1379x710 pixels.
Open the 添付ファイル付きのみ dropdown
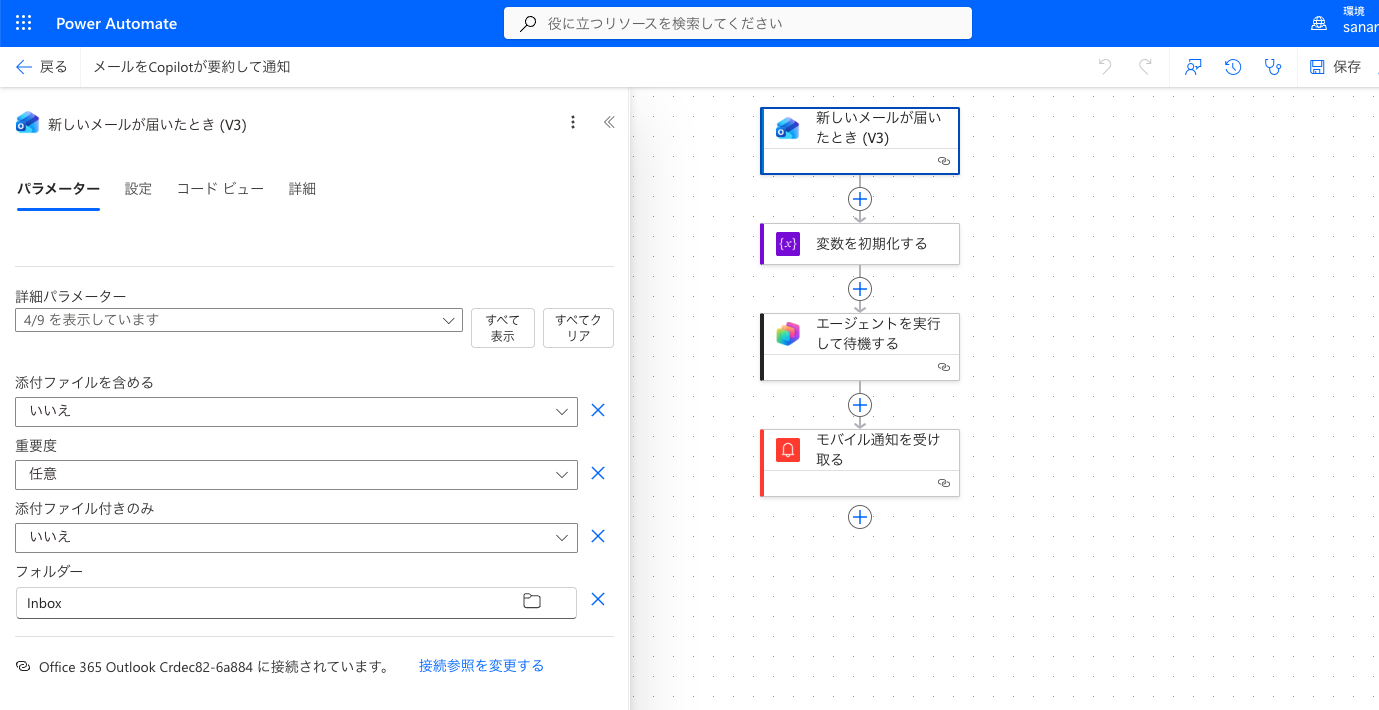click(x=296, y=537)
